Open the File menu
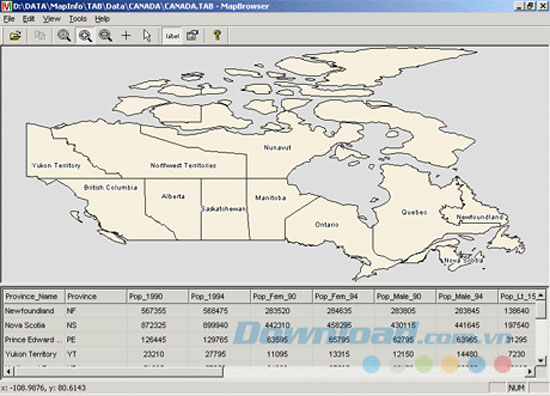 9,19
